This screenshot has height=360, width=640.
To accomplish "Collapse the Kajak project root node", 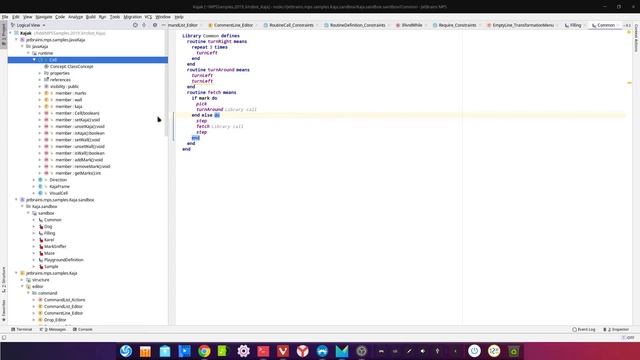I will (11, 33).
